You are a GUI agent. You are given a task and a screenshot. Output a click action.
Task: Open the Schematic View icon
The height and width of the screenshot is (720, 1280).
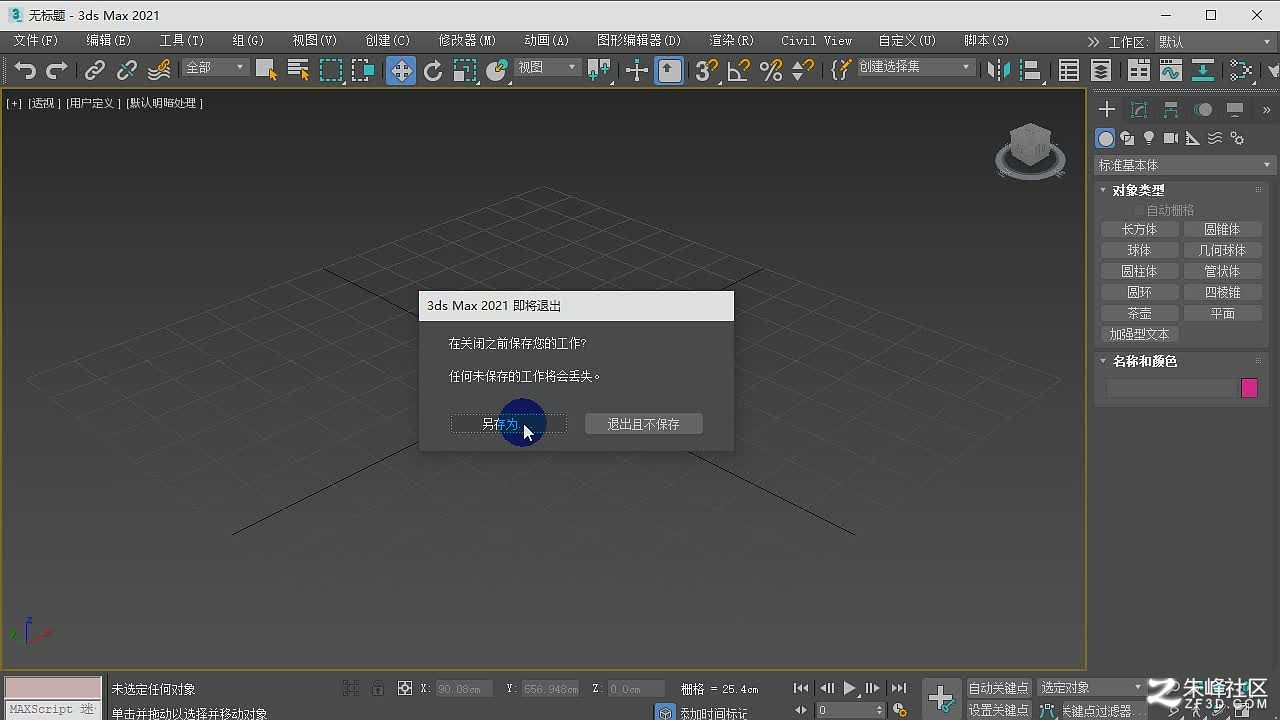(x=1203, y=70)
